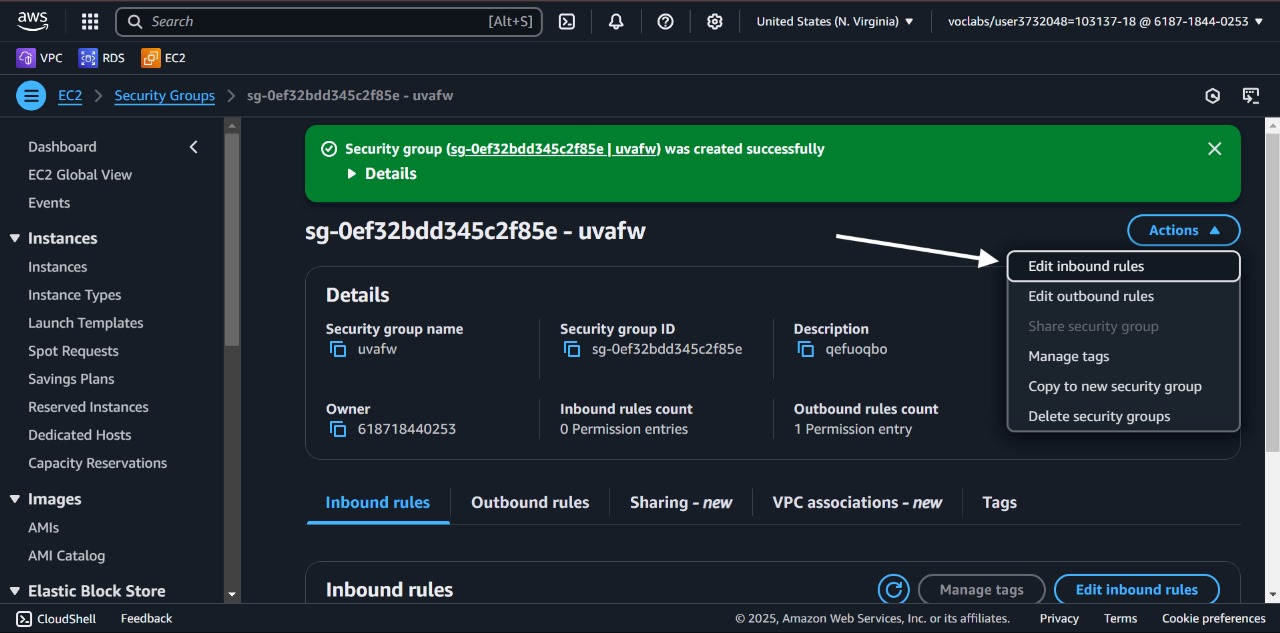Copy the owner account number
The image size is (1280, 633).
[x=338, y=429]
